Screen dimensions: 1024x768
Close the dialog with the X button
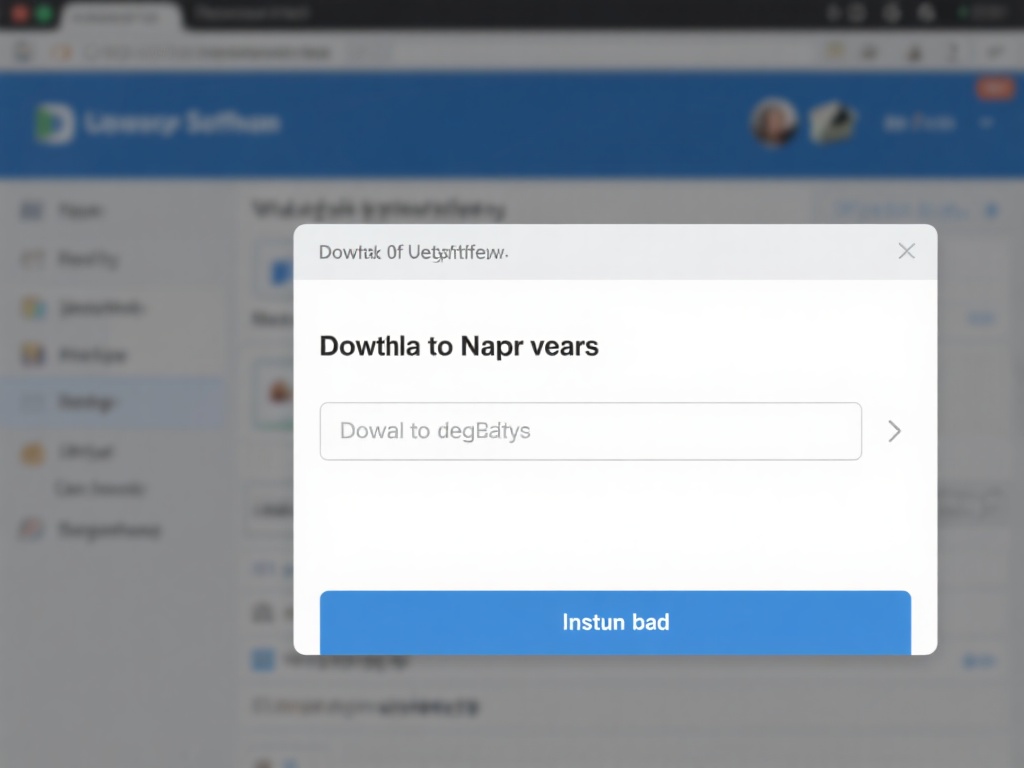[x=906, y=251]
